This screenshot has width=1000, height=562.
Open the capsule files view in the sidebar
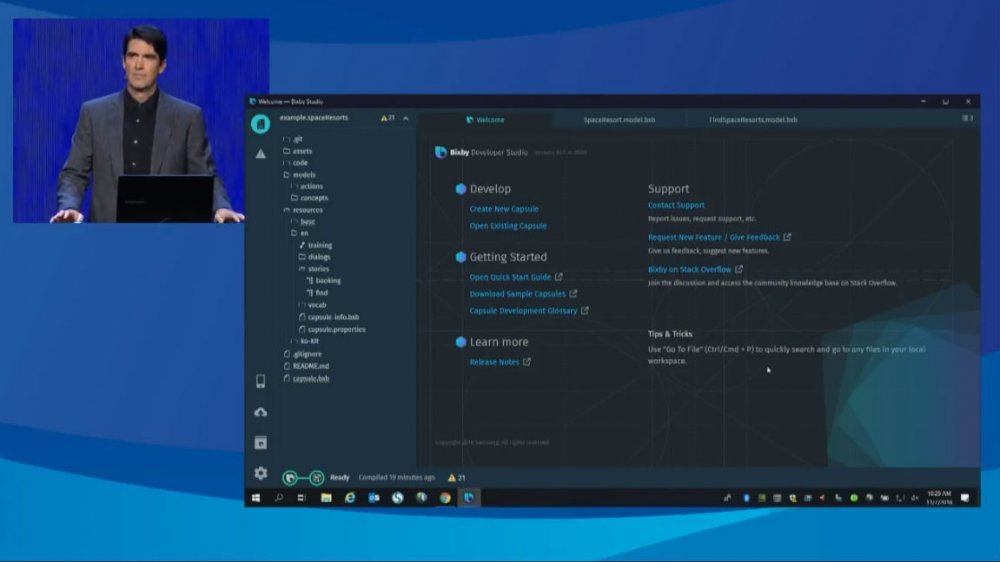click(260, 124)
